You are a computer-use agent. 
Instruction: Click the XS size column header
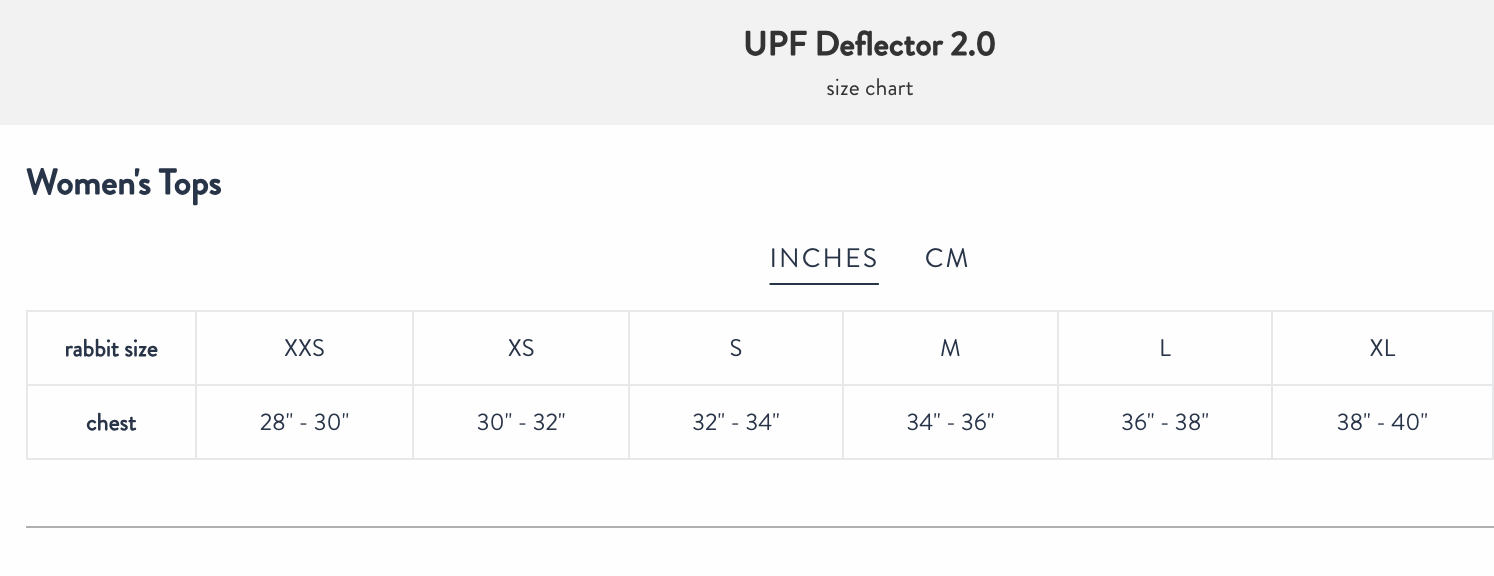[x=521, y=348]
